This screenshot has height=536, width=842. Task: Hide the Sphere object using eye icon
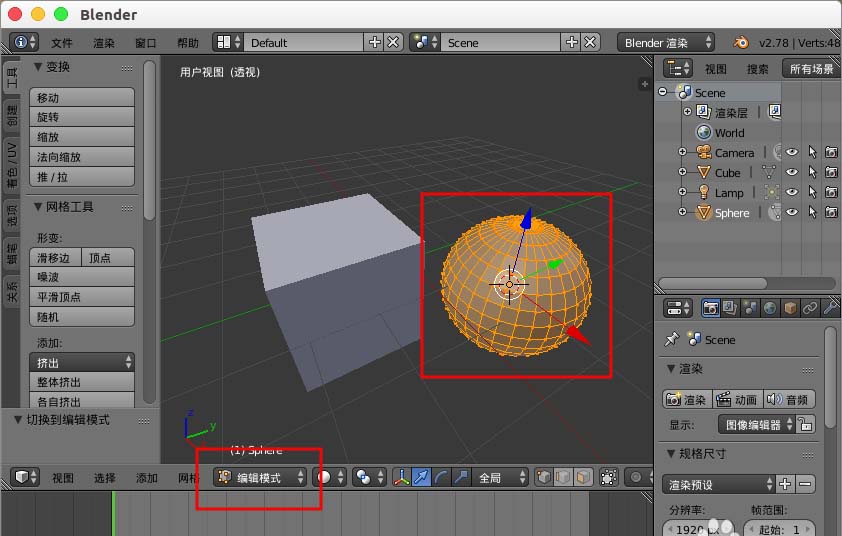[791, 213]
